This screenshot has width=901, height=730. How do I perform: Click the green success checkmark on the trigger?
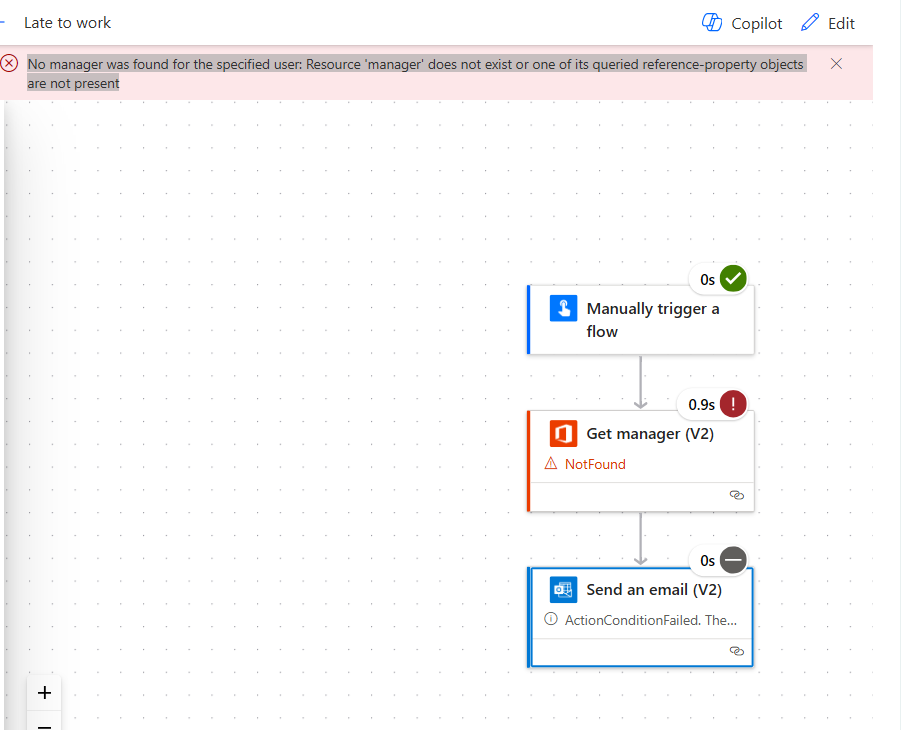(x=734, y=278)
